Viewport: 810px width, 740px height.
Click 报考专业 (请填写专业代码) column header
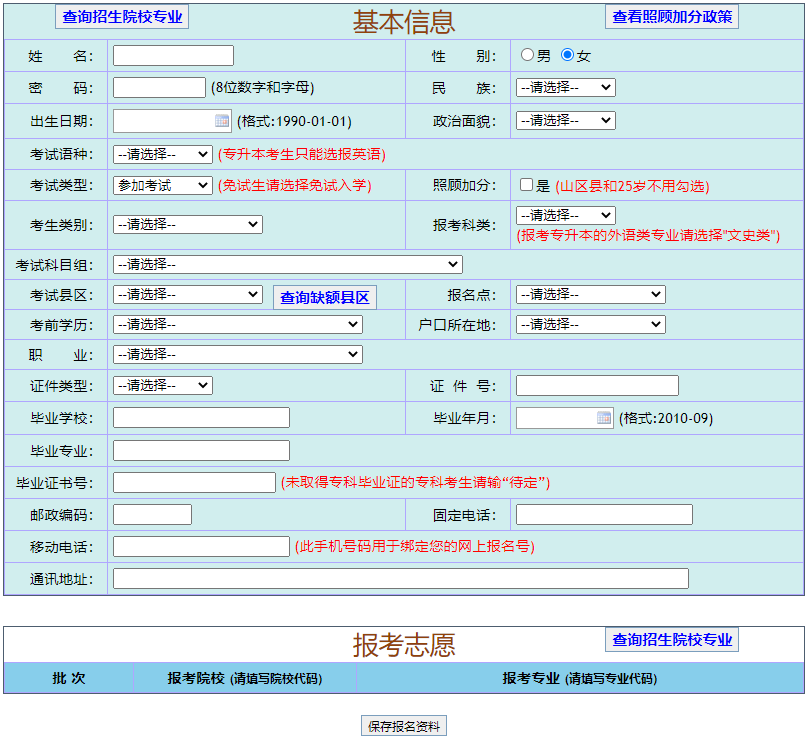click(580, 678)
